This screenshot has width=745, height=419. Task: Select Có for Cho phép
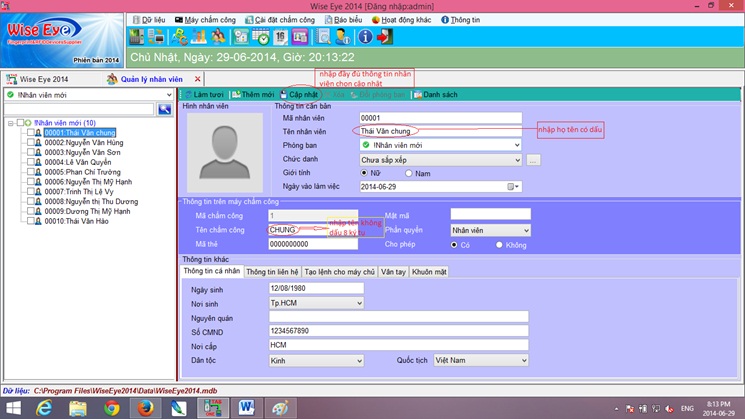454,245
